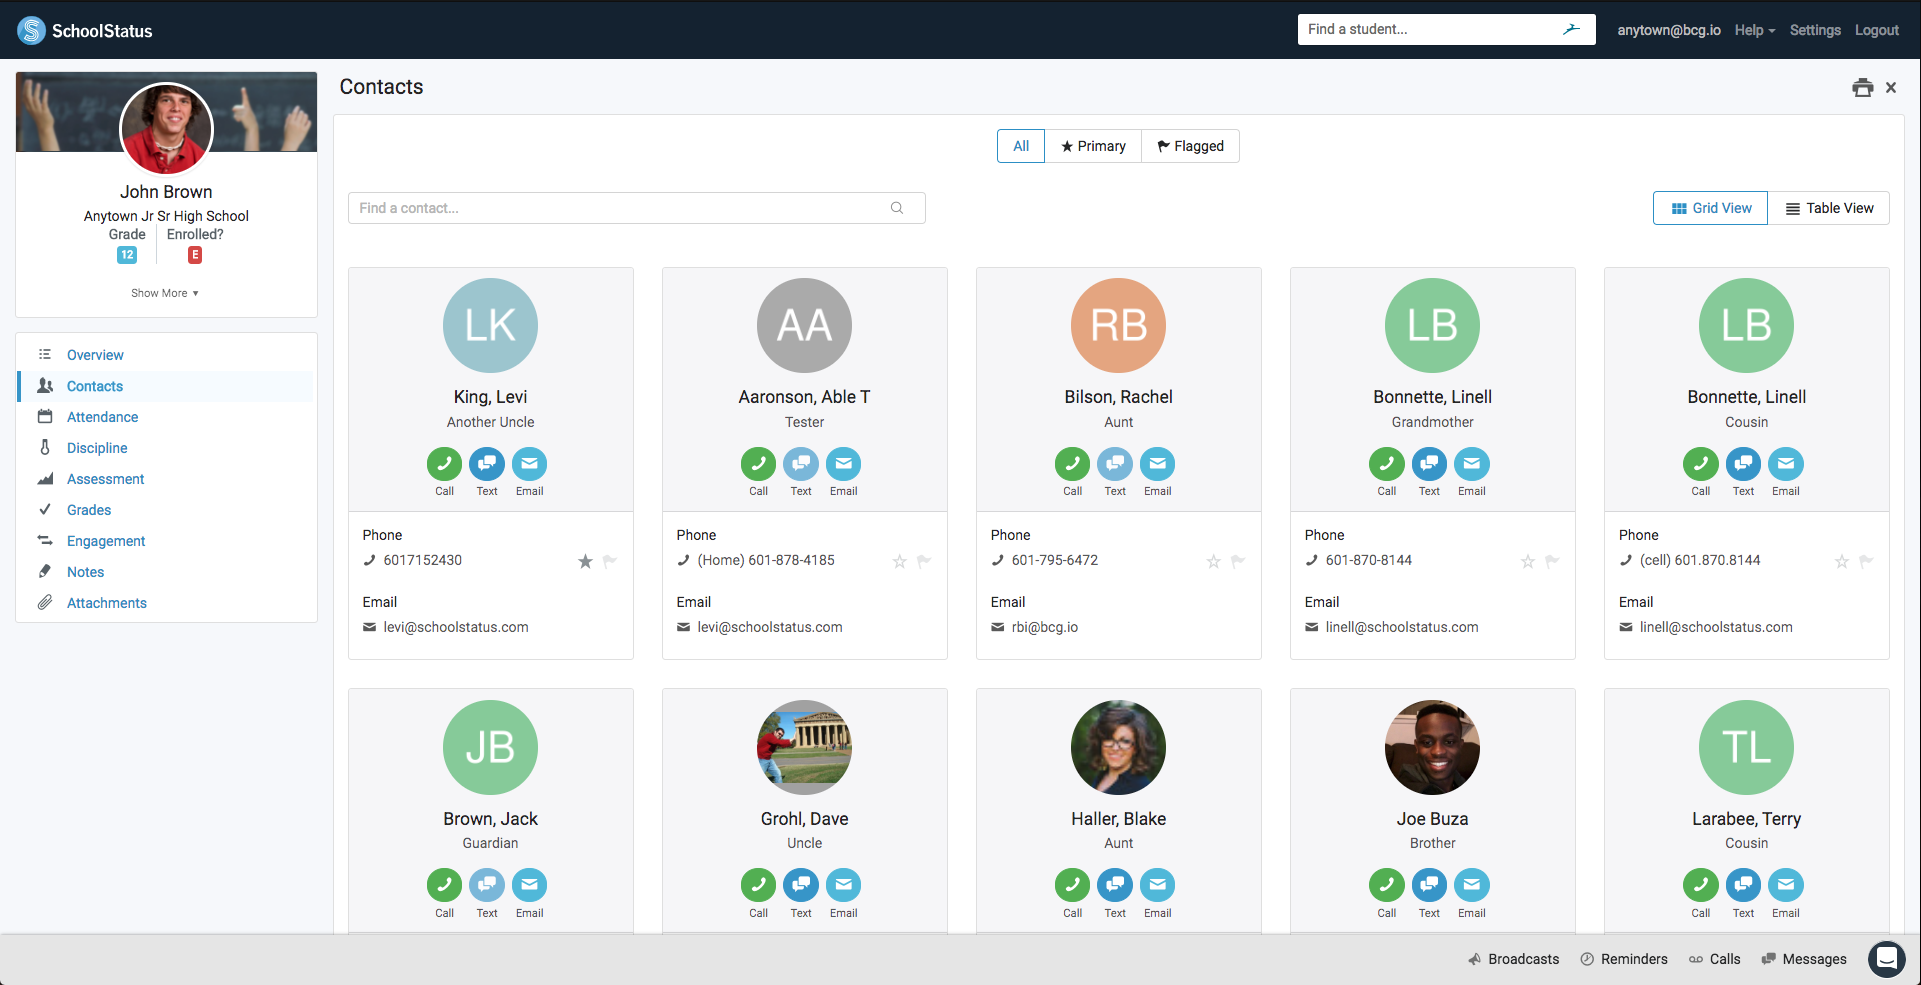The width and height of the screenshot is (1921, 985).
Task: Click the print icon in Contacts header
Action: pos(1862,88)
